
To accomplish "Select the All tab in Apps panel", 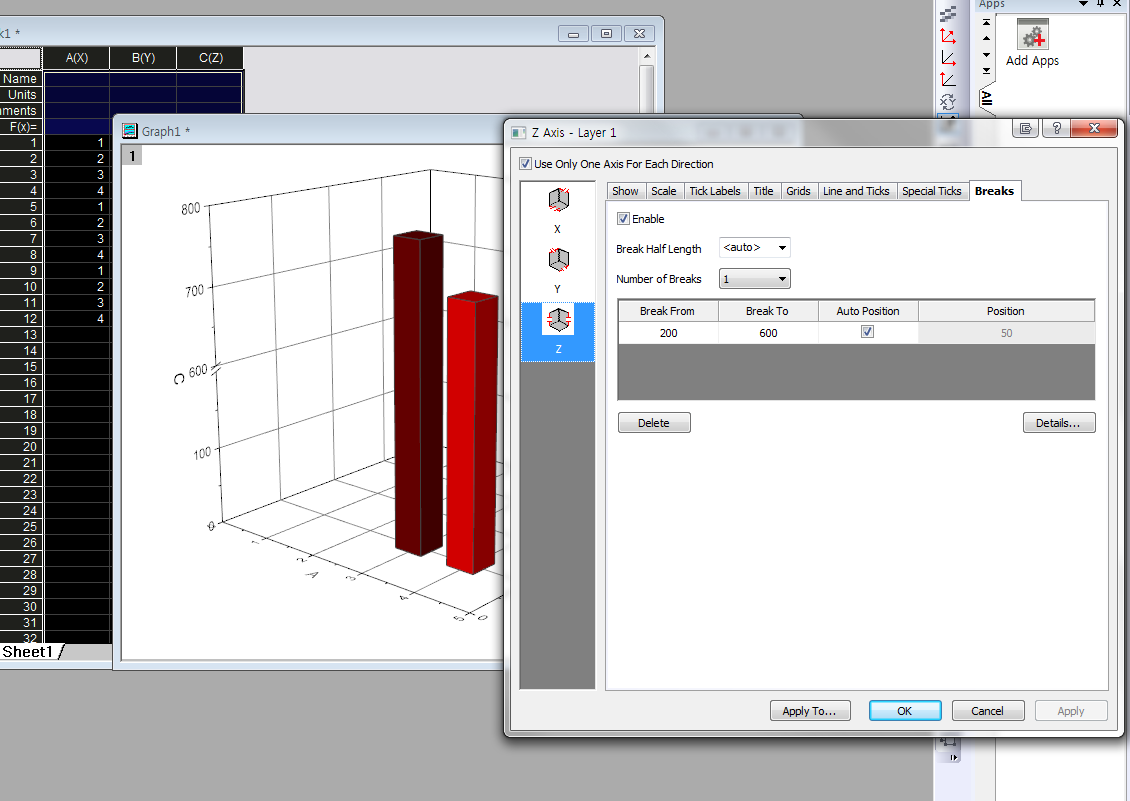I will tap(987, 98).
